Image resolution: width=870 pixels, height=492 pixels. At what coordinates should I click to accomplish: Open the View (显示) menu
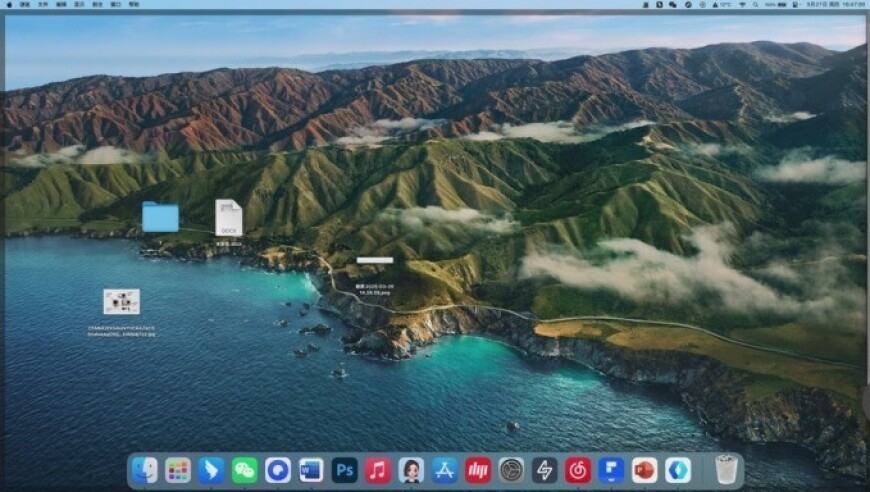(x=79, y=4)
